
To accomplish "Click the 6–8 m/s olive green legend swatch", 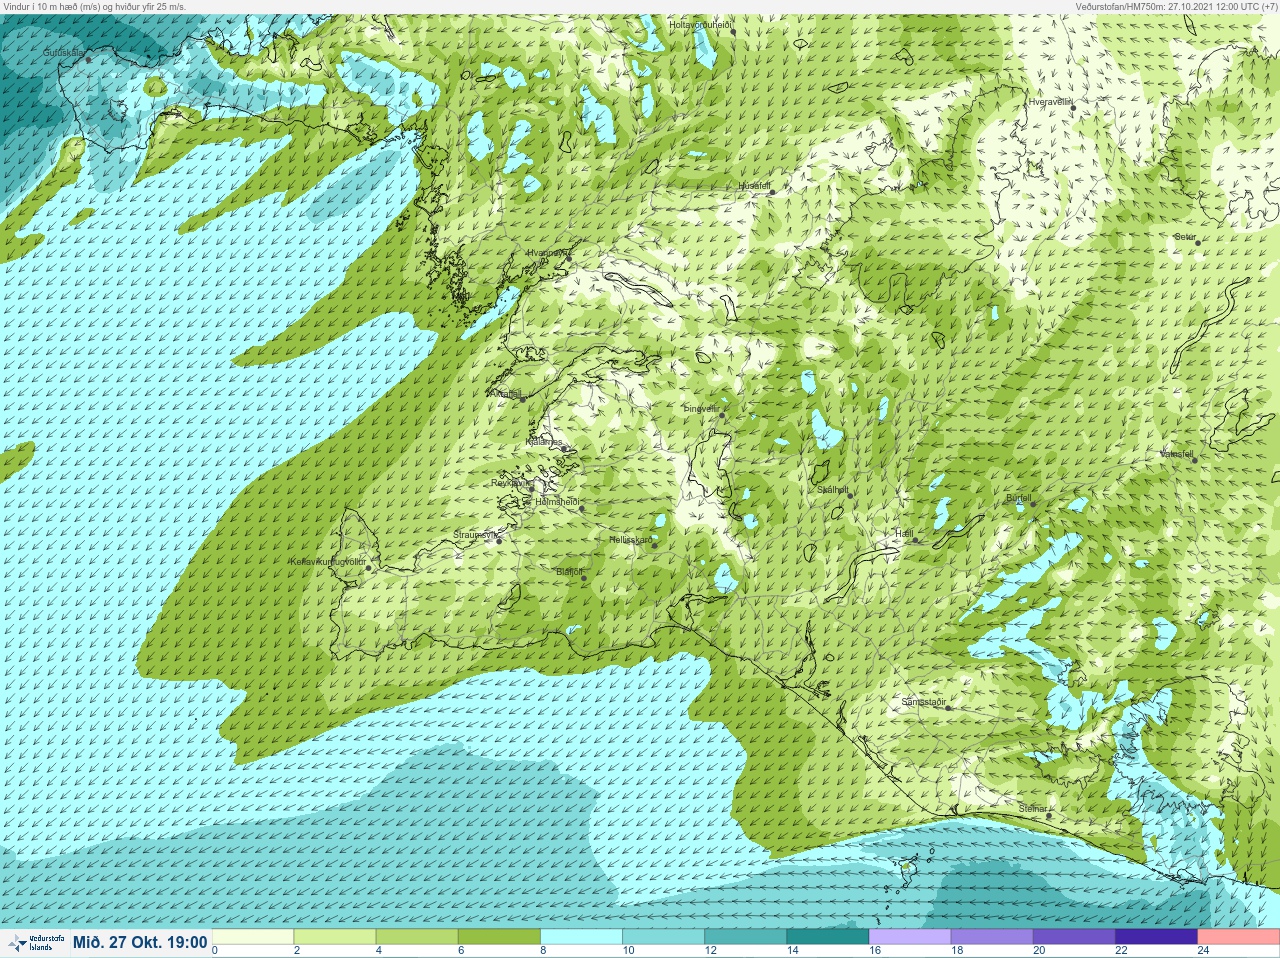I will tap(500, 936).
